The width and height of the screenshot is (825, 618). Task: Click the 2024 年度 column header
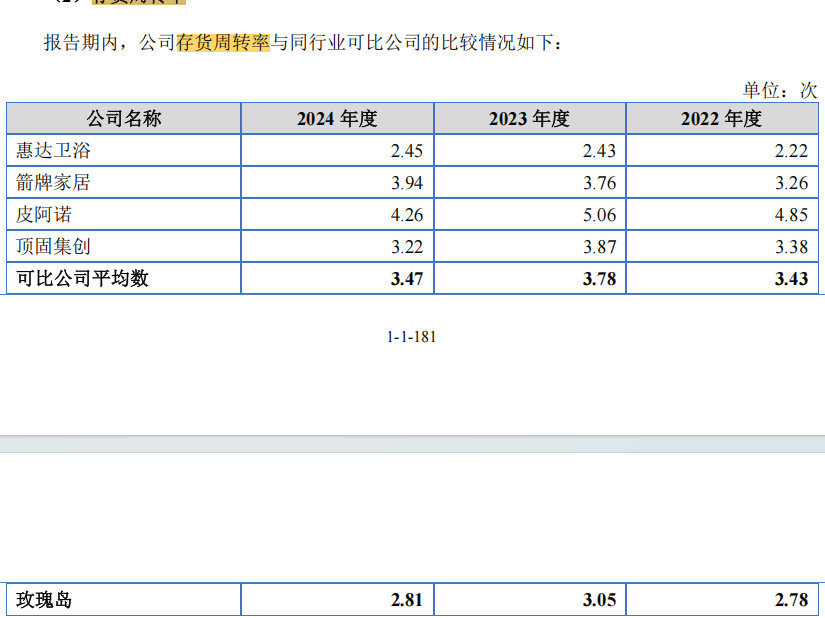[337, 119]
